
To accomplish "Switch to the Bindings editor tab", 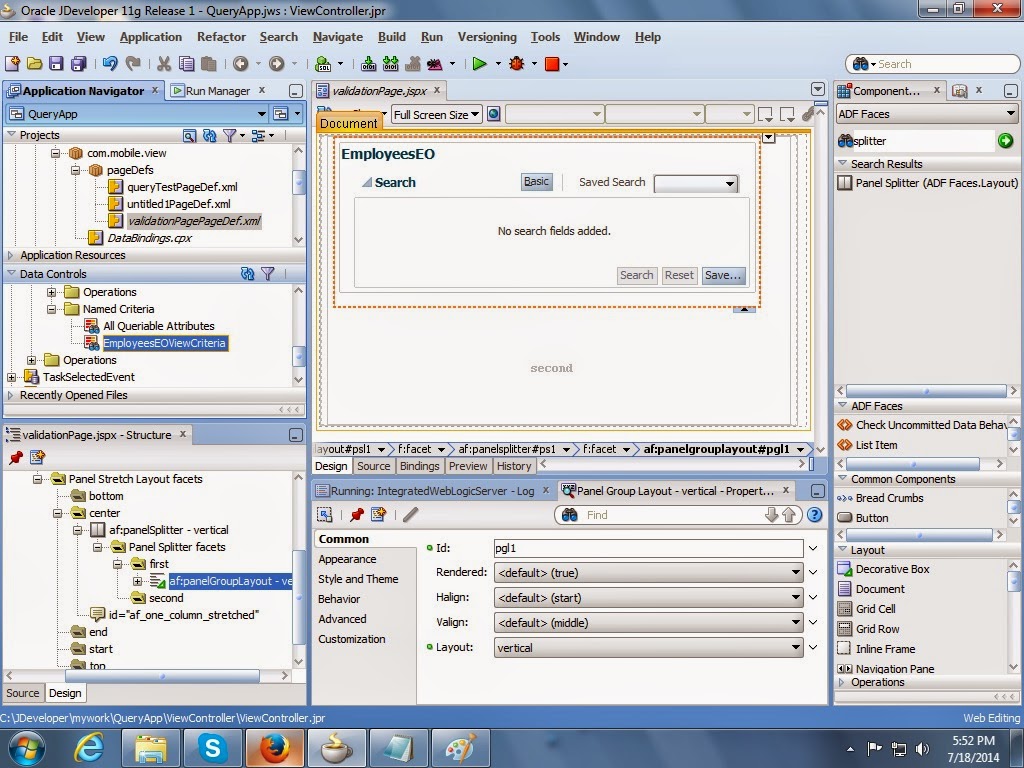I will [419, 466].
